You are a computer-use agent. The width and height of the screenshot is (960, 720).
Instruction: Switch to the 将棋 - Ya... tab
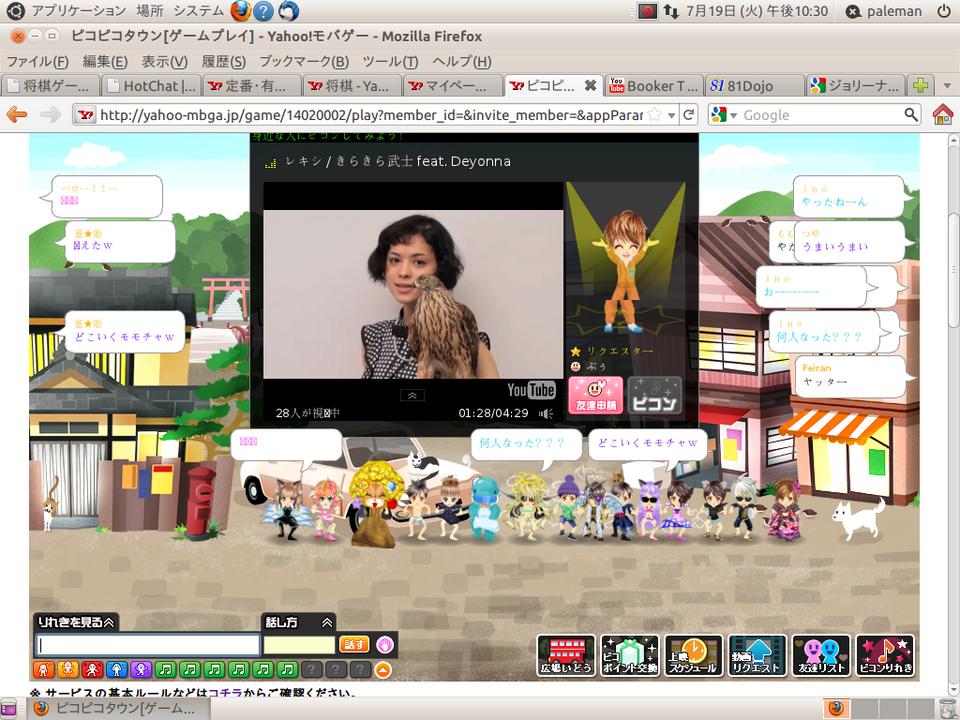(x=352, y=86)
